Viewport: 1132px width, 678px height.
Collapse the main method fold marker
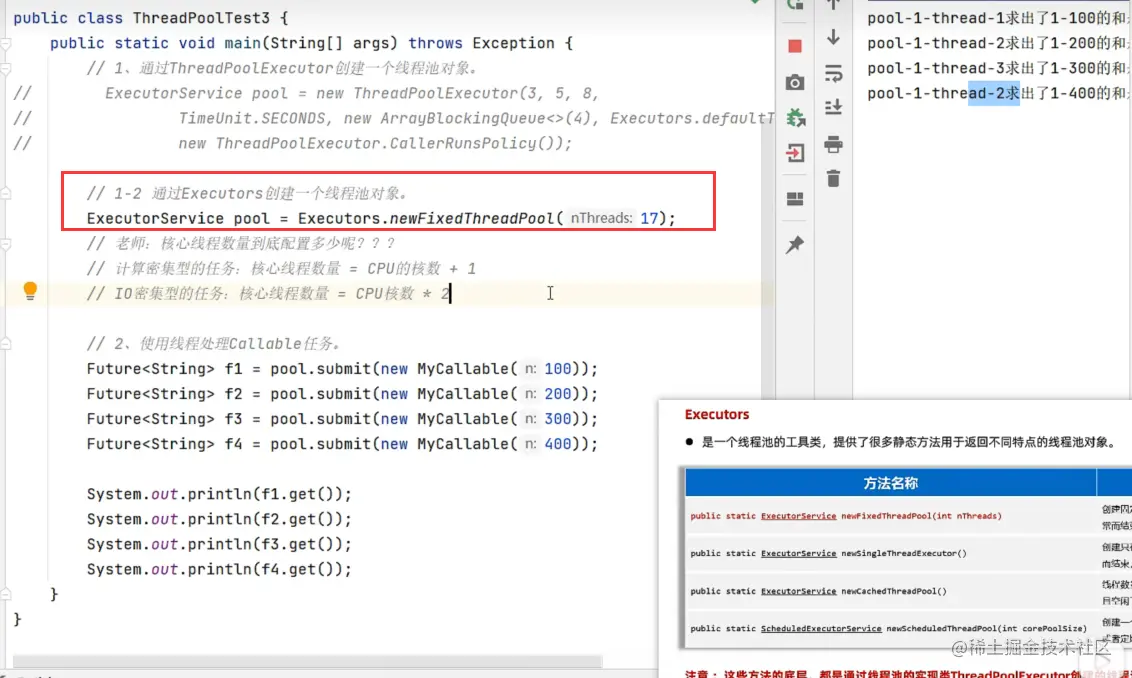pos(6,44)
